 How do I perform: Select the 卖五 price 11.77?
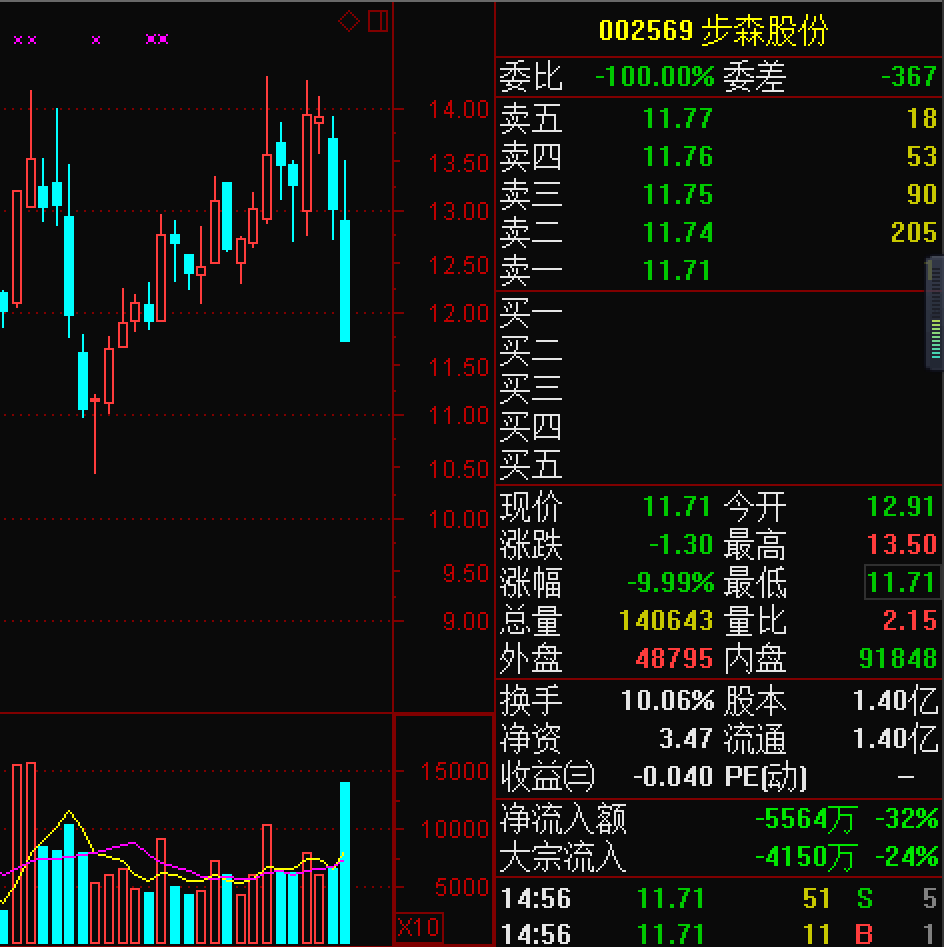coord(678,118)
